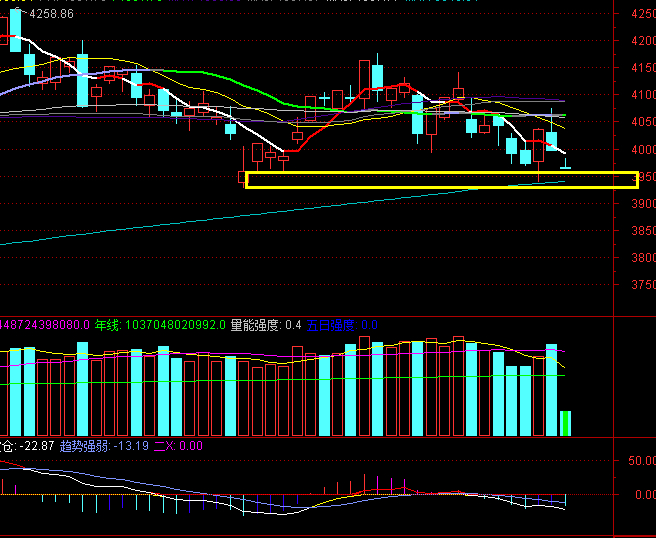Click the 4150 price axis label

click(x=643, y=68)
